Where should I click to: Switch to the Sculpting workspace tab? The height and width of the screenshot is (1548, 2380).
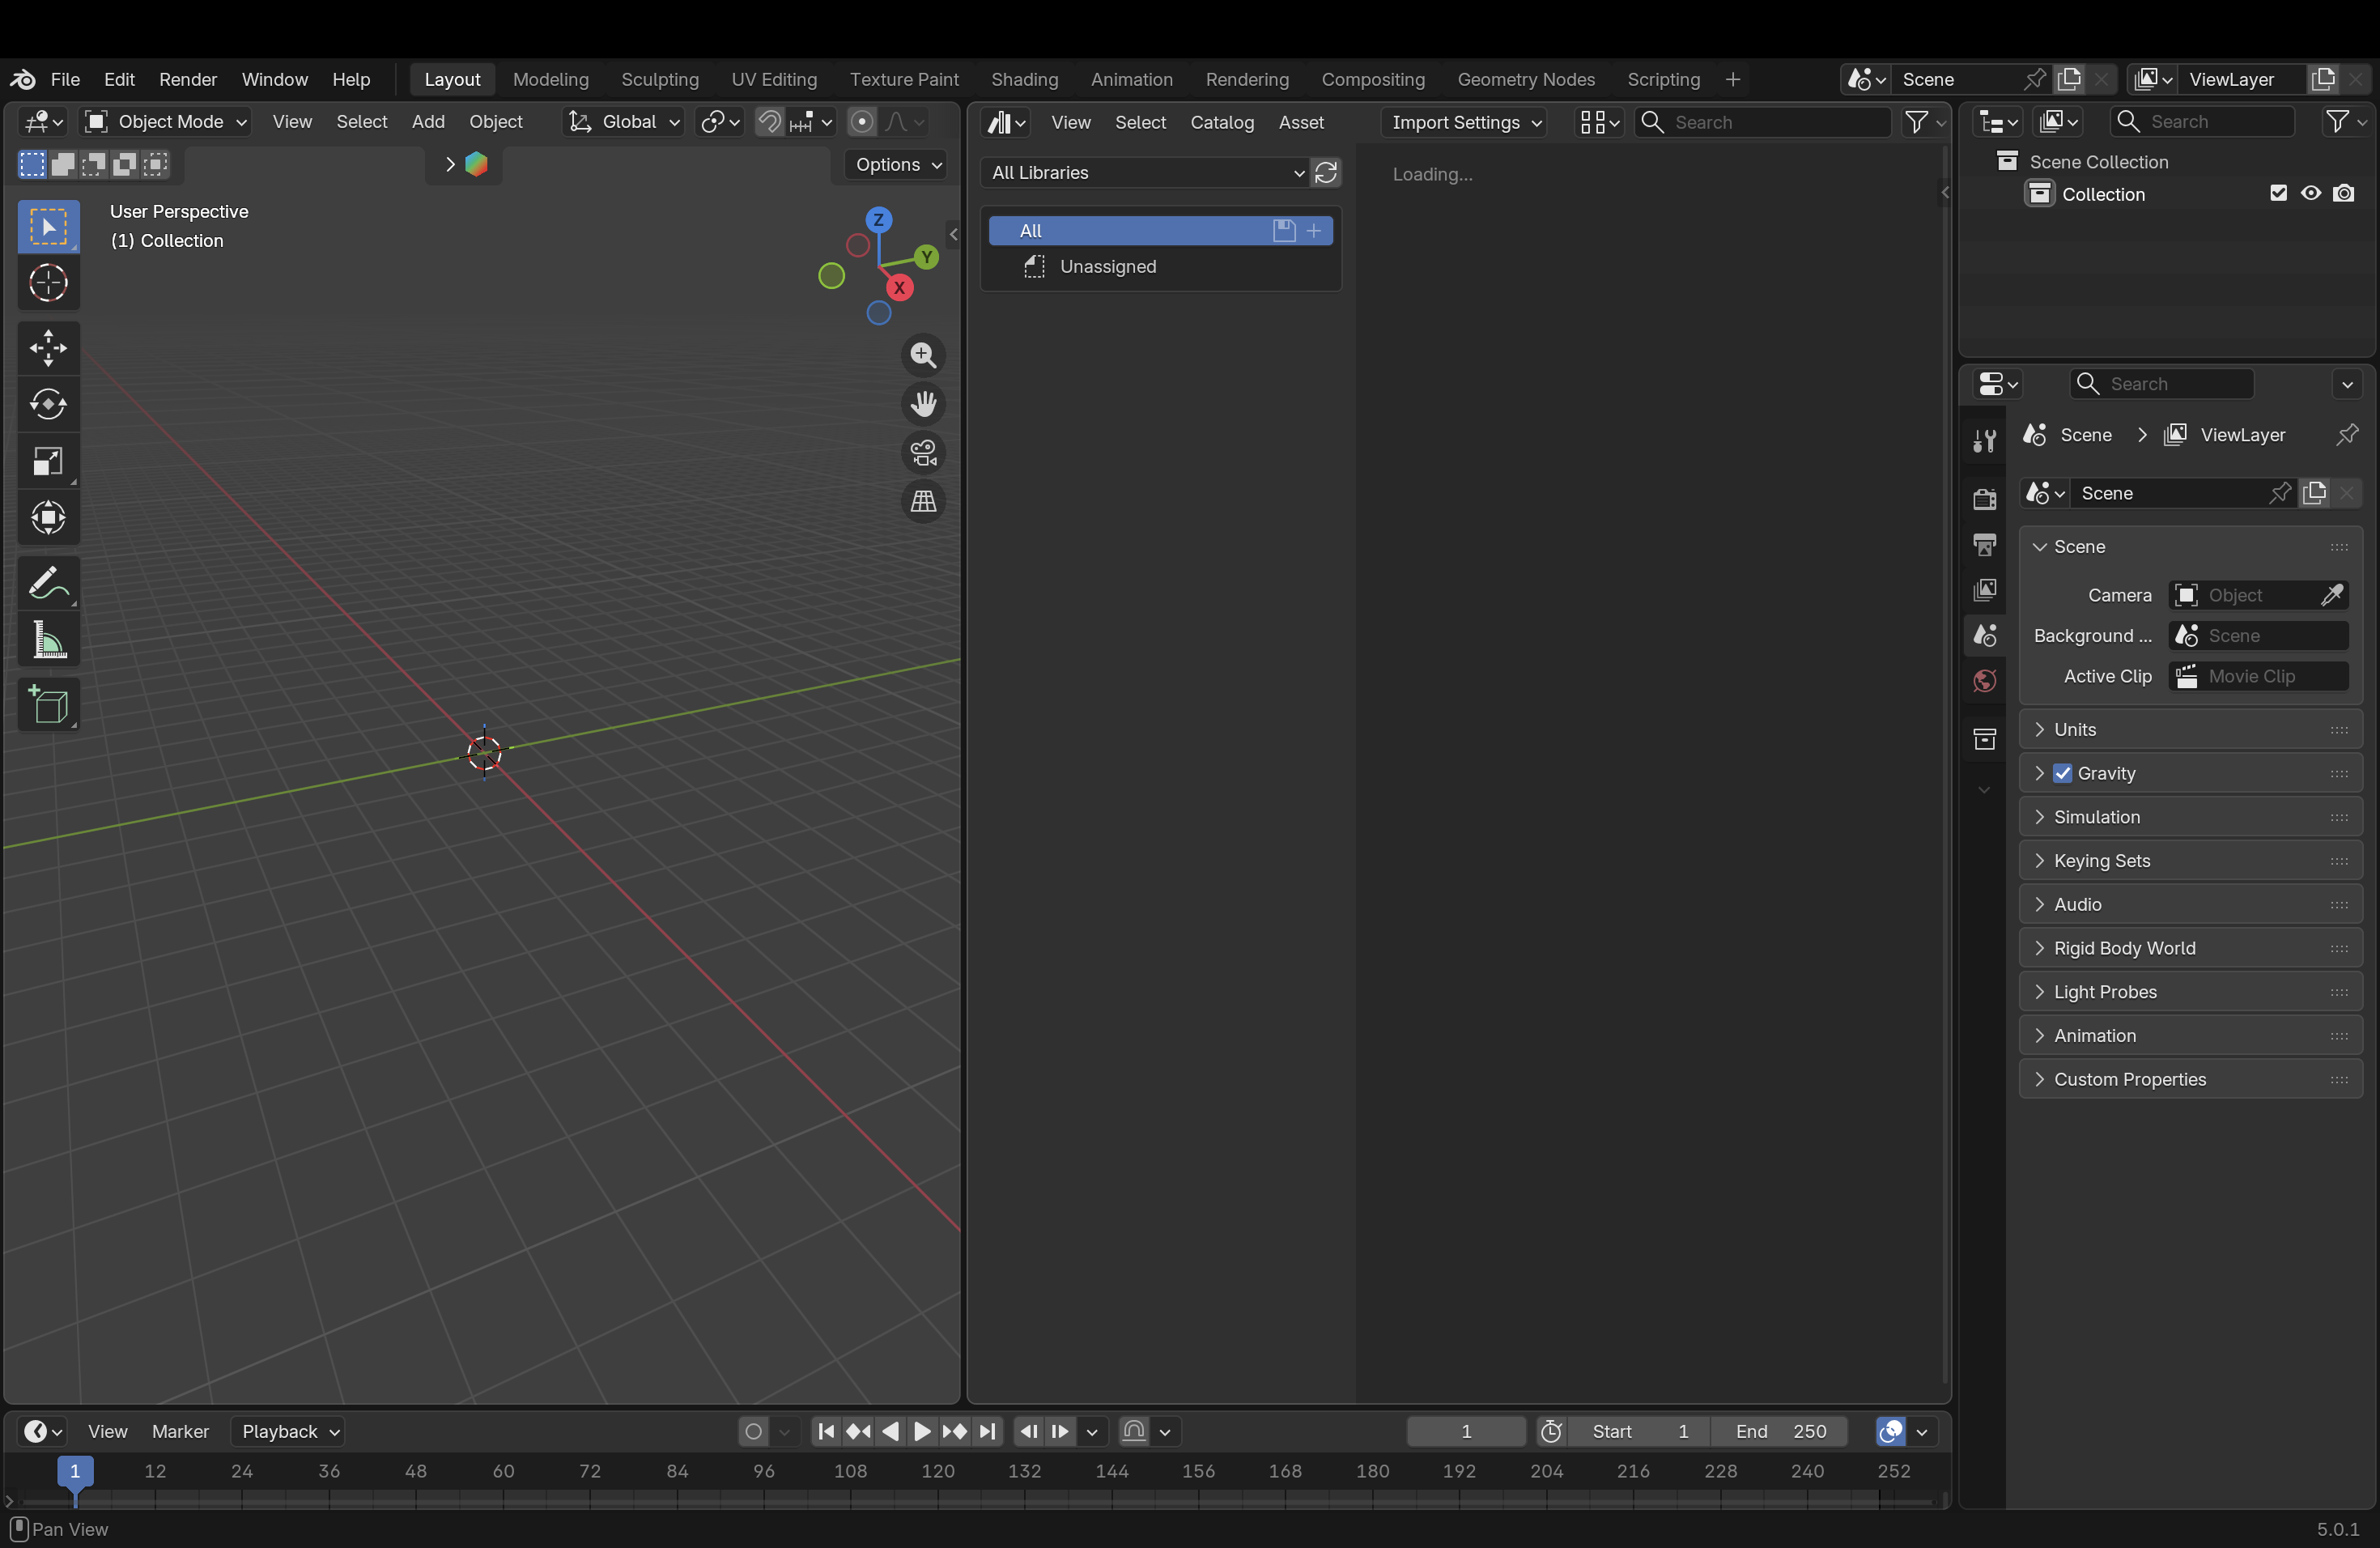point(659,79)
